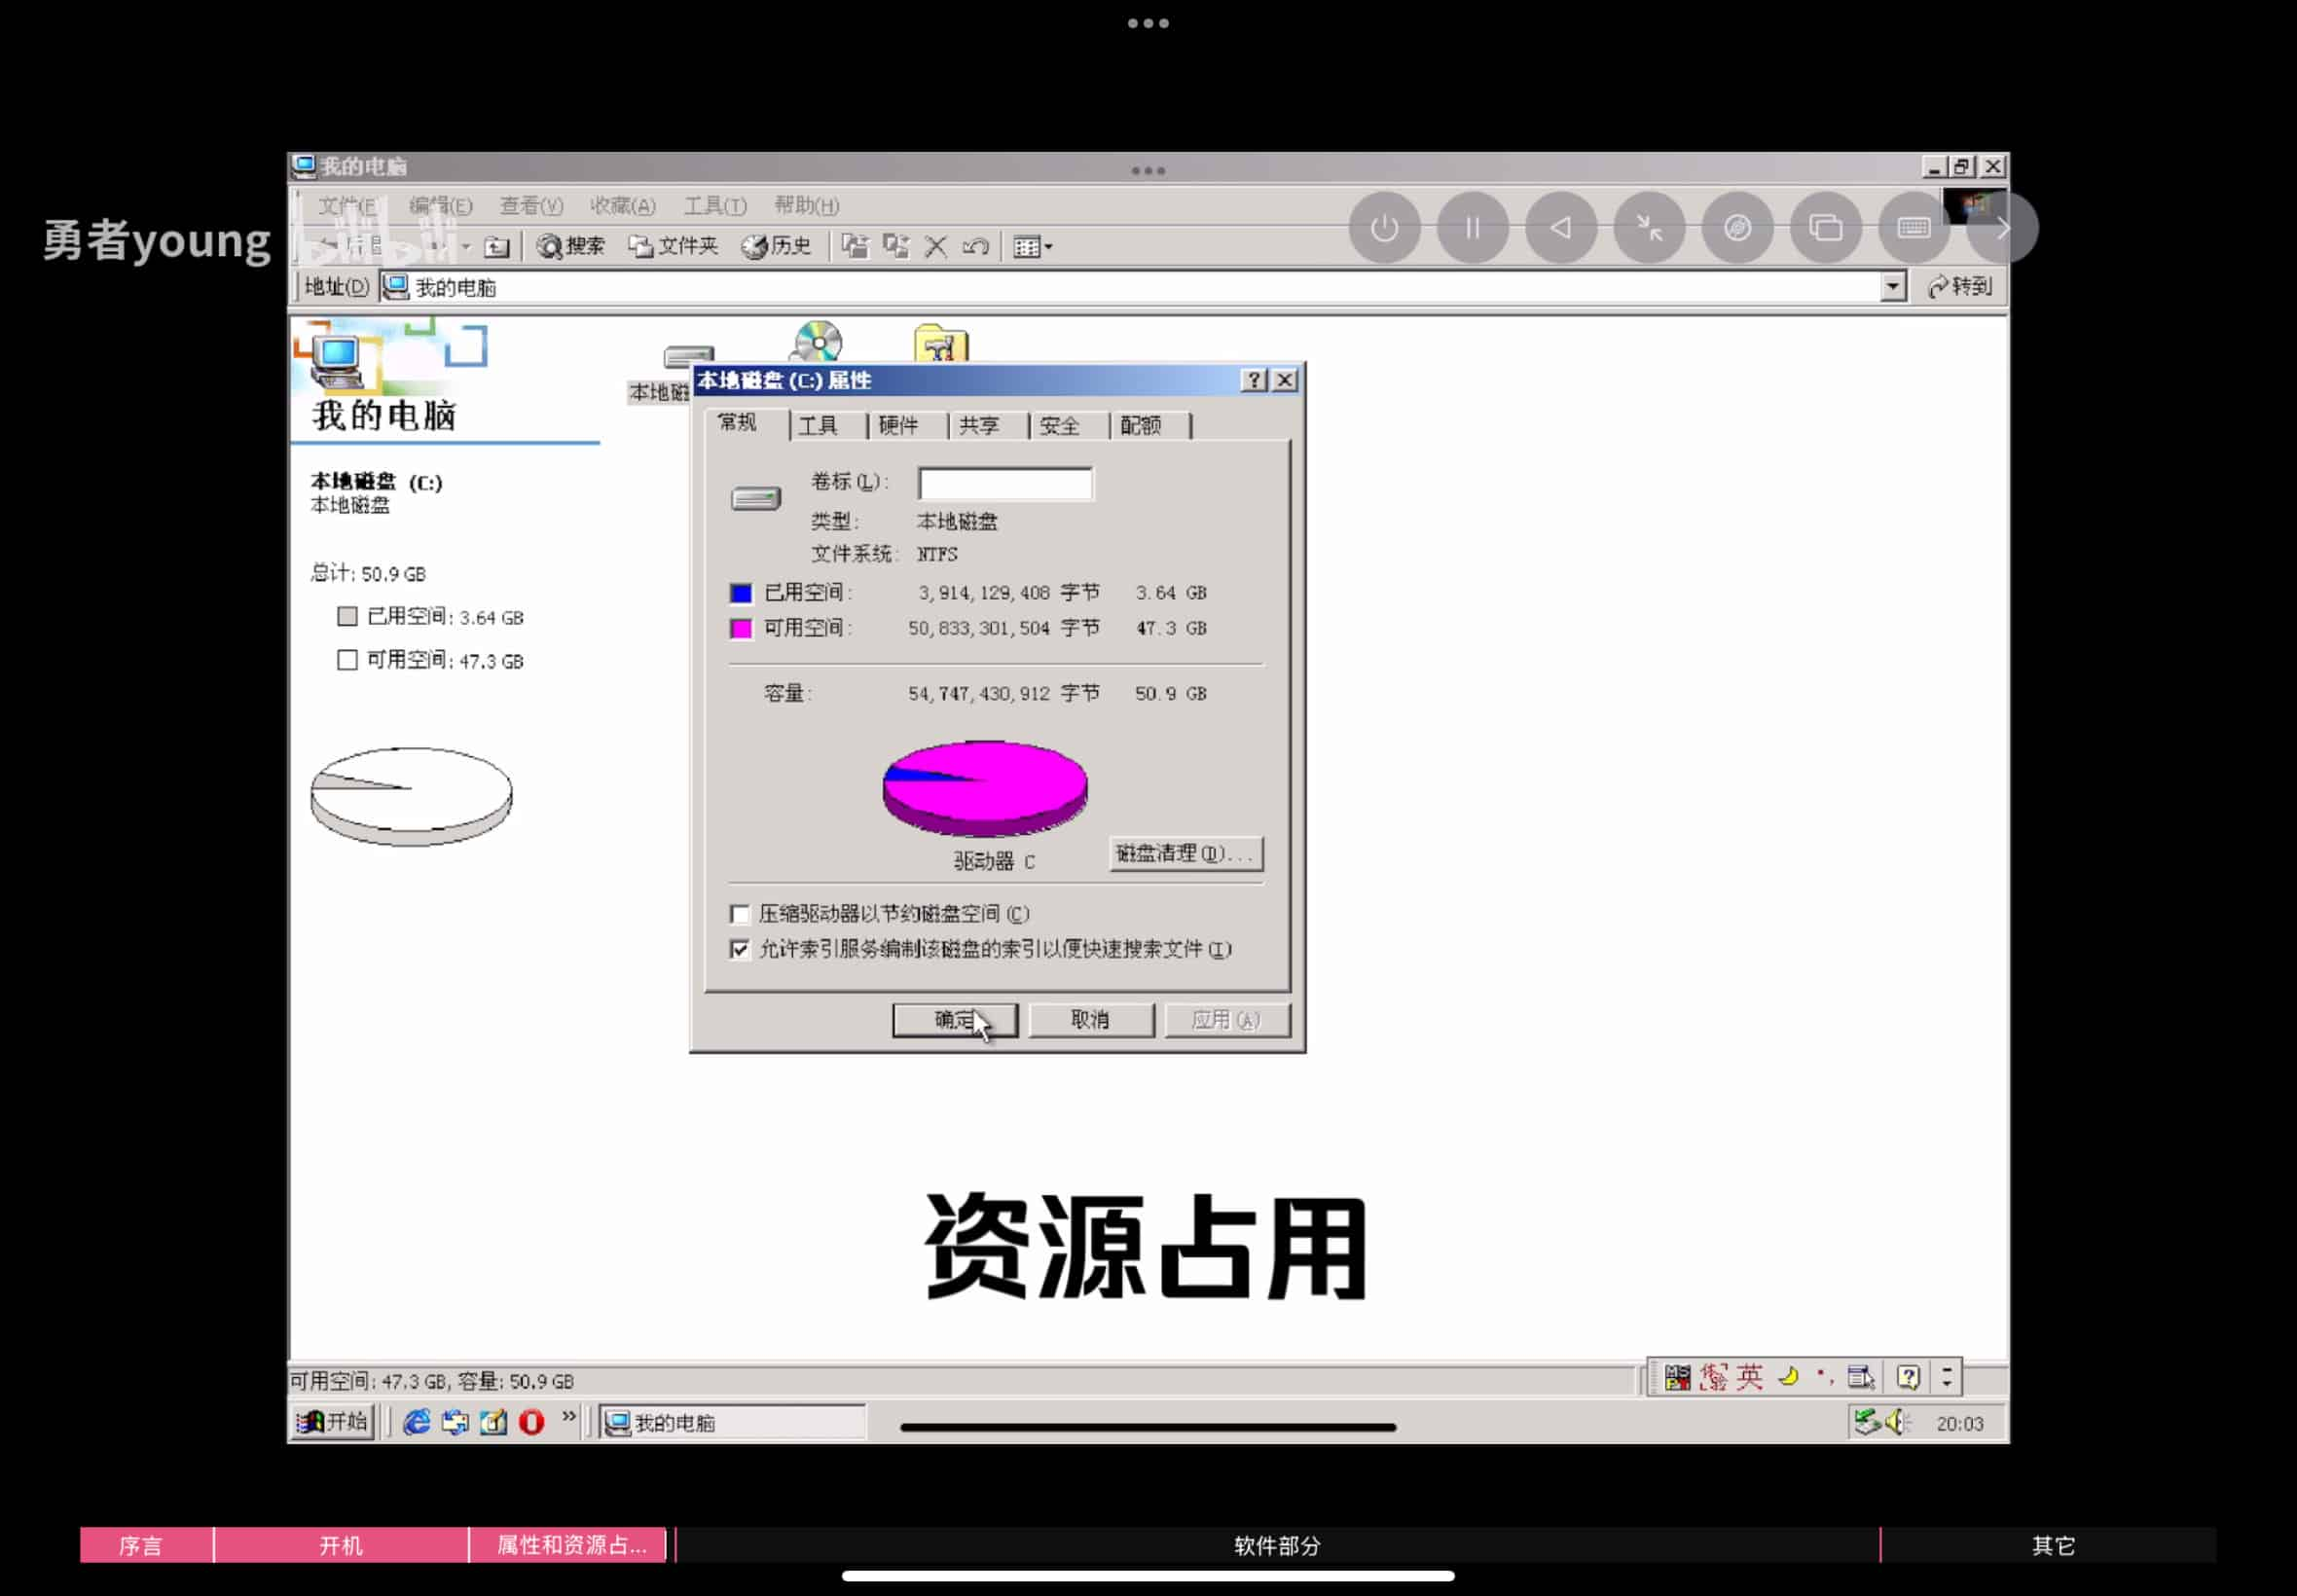Click the network tray icon

pos(1866,1422)
